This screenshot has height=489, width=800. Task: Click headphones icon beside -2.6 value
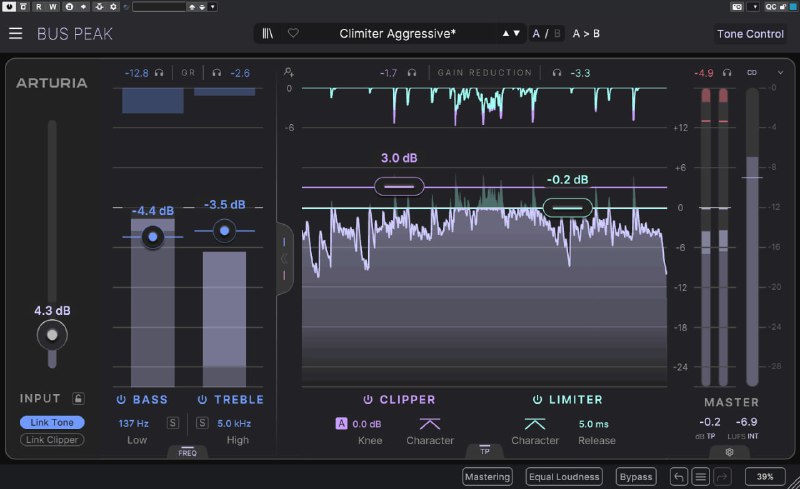[x=216, y=73]
